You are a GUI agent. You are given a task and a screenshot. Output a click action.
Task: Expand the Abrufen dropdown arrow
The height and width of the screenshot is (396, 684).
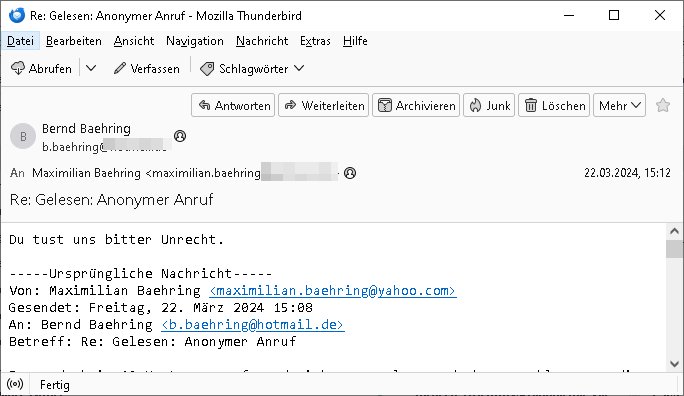(91, 68)
